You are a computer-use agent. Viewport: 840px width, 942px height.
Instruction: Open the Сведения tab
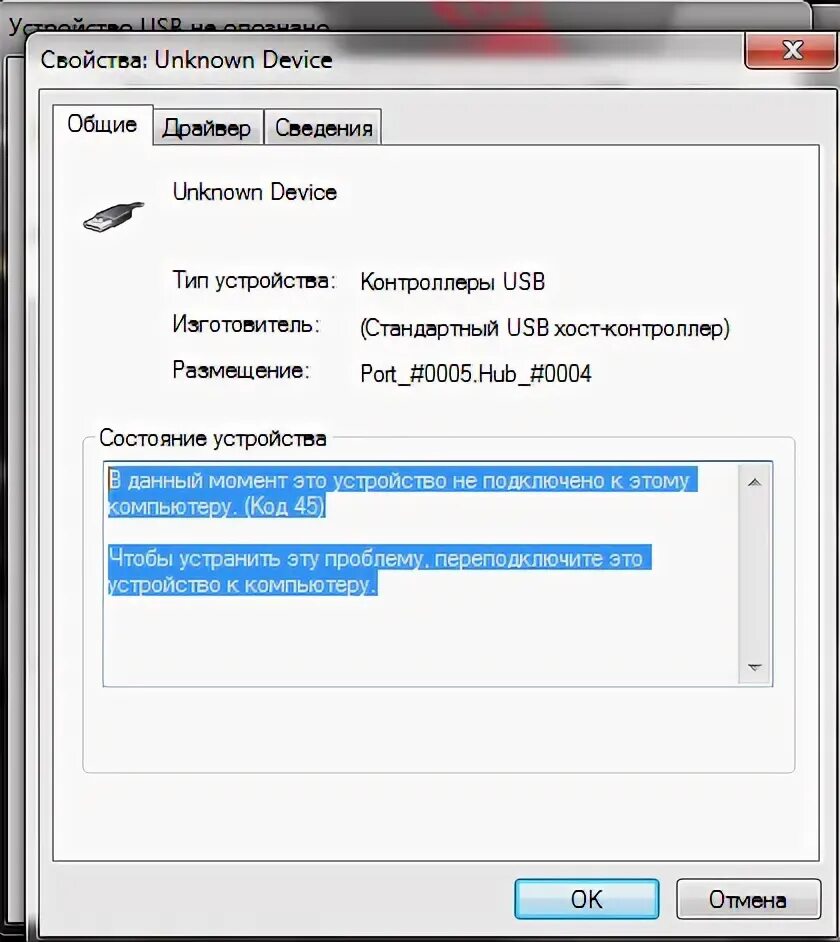pos(323,127)
